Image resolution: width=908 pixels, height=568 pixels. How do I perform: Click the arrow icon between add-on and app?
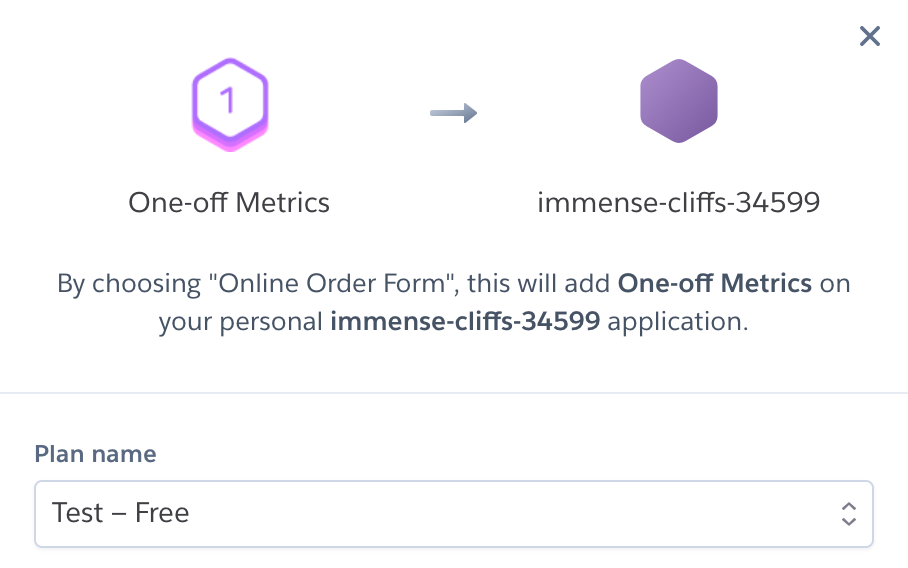(x=453, y=112)
